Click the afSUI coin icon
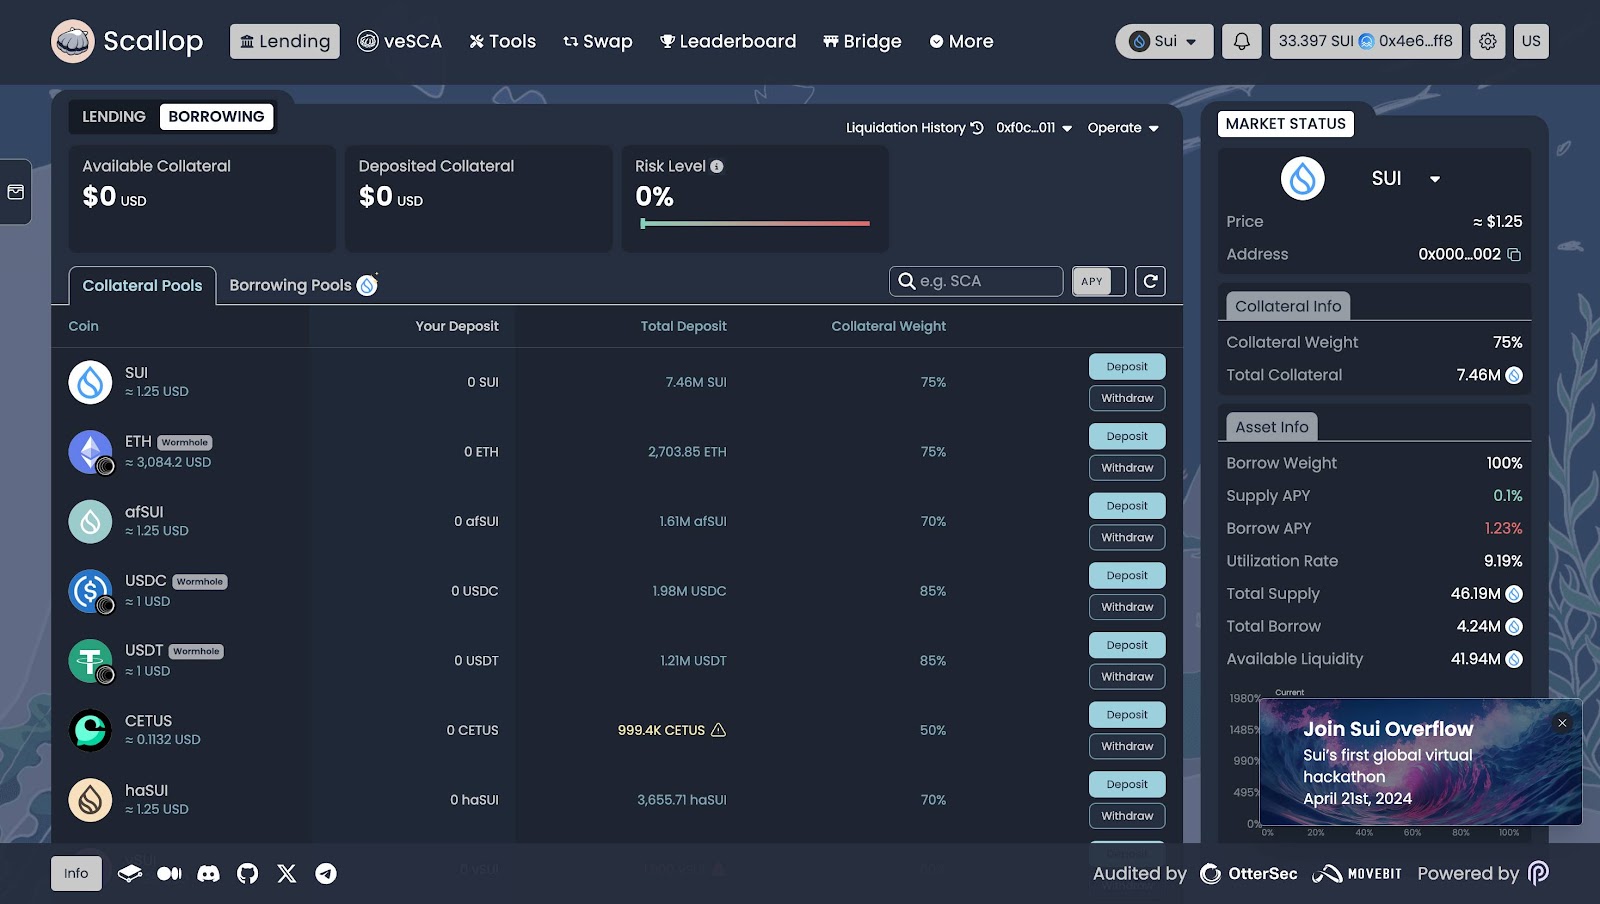The image size is (1600, 904). [90, 521]
